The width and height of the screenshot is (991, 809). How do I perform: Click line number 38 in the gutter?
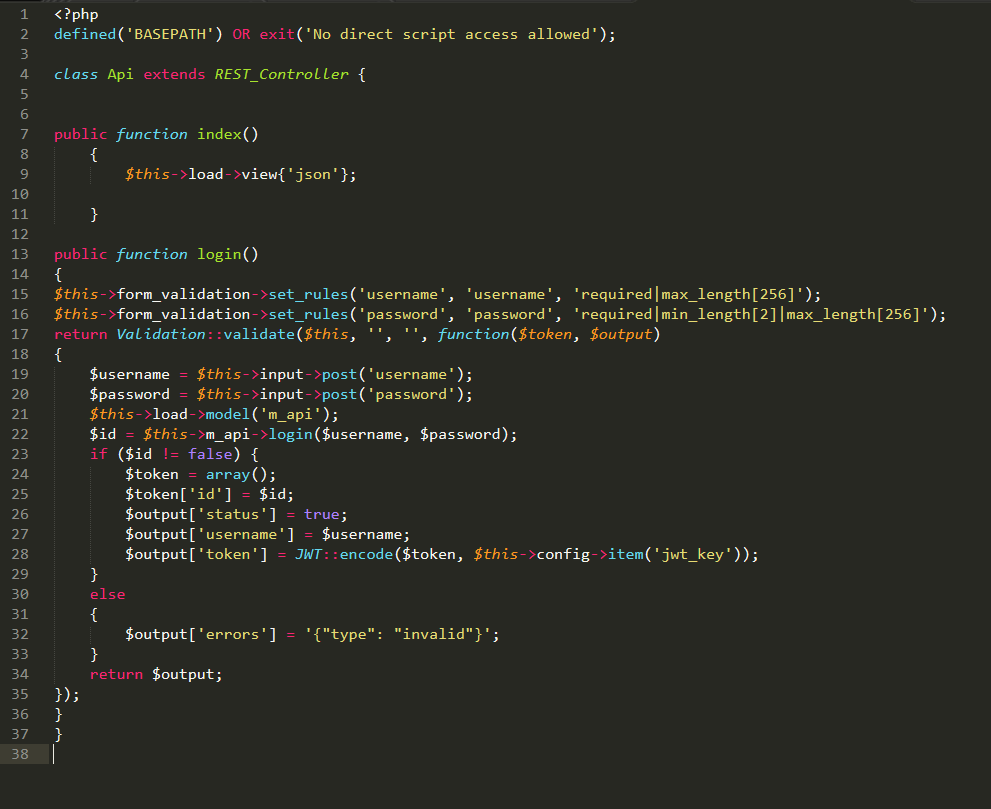(x=20, y=754)
